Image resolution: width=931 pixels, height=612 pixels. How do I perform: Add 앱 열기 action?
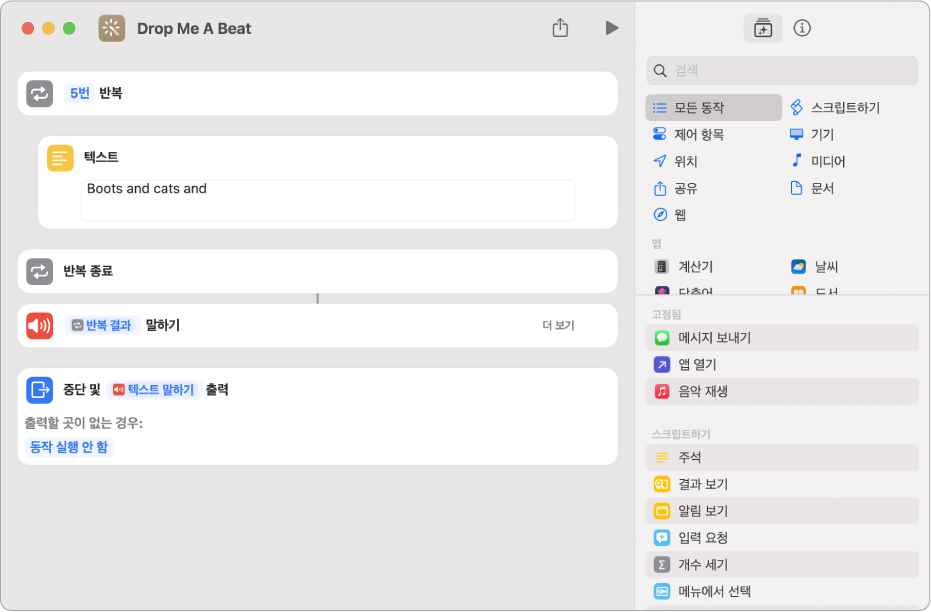point(782,364)
